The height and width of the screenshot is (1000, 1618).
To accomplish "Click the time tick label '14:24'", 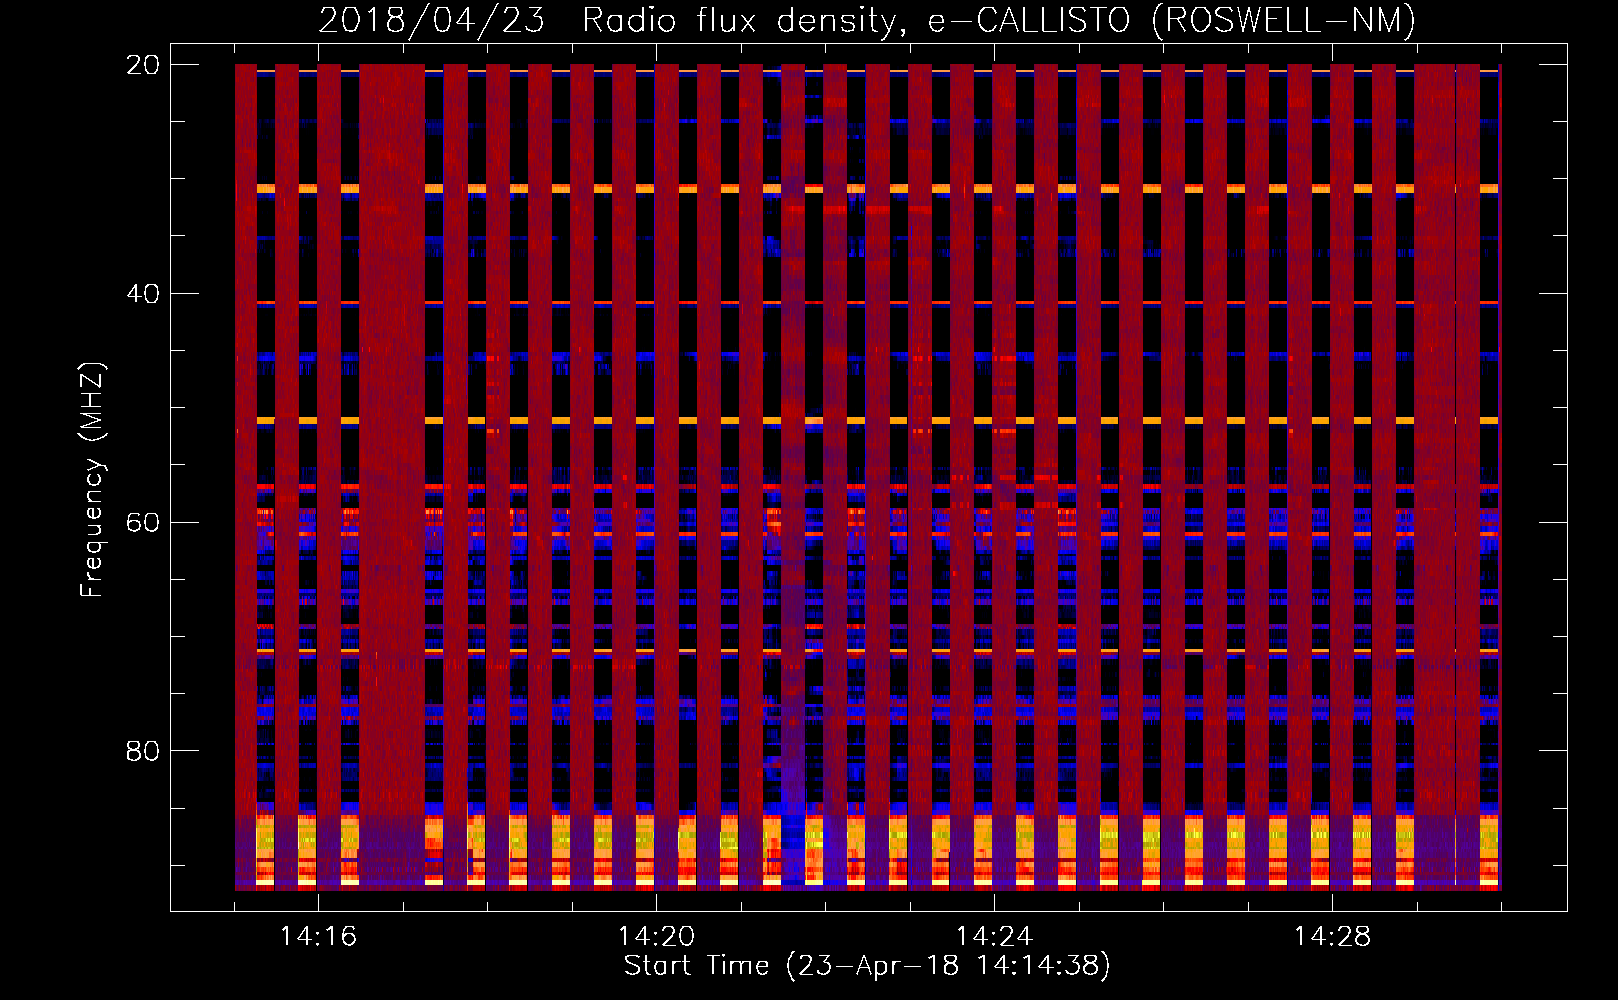I will click(x=994, y=936).
